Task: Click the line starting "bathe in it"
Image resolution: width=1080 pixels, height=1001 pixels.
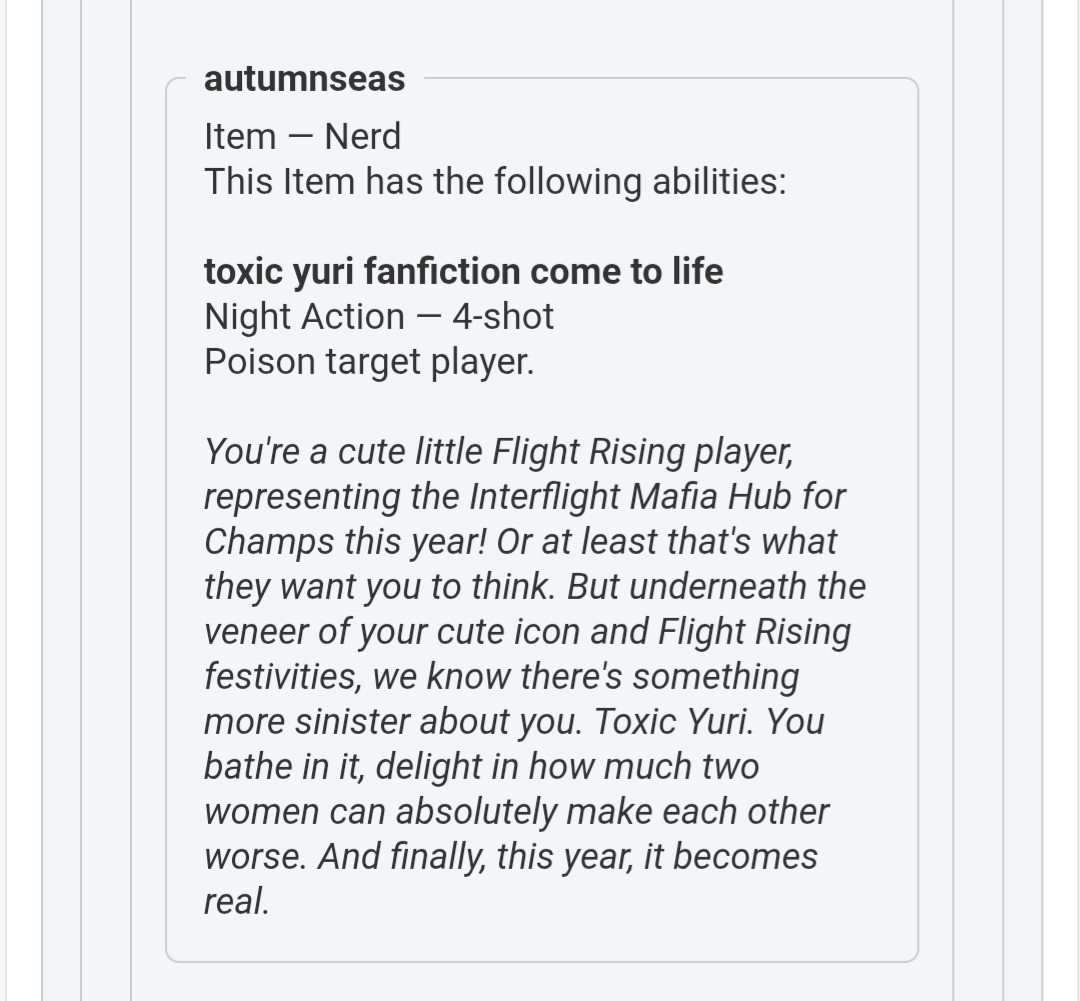Action: click(x=481, y=767)
